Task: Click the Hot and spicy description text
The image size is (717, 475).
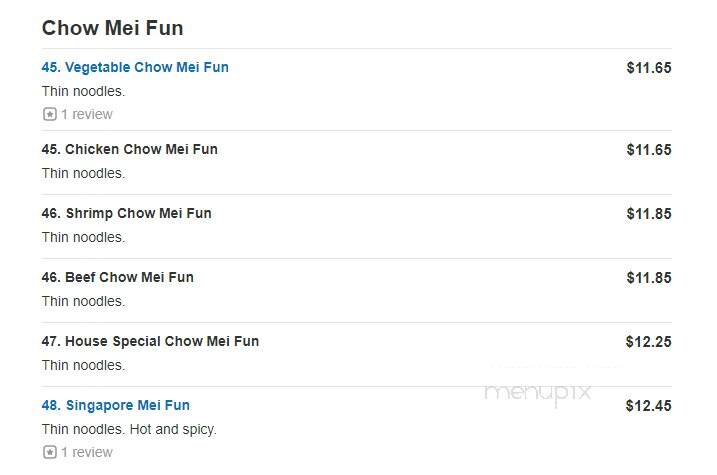Action: (x=173, y=429)
